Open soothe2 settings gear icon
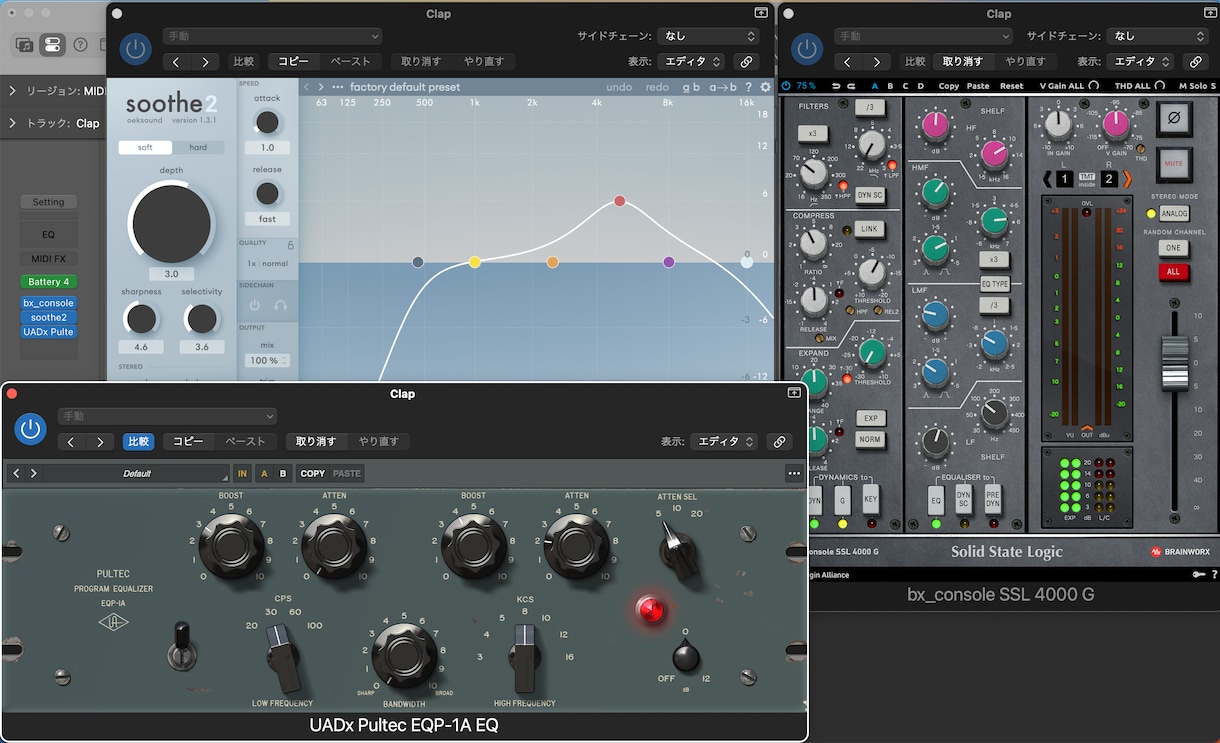Screen dimensions: 1220x743 tap(765, 87)
